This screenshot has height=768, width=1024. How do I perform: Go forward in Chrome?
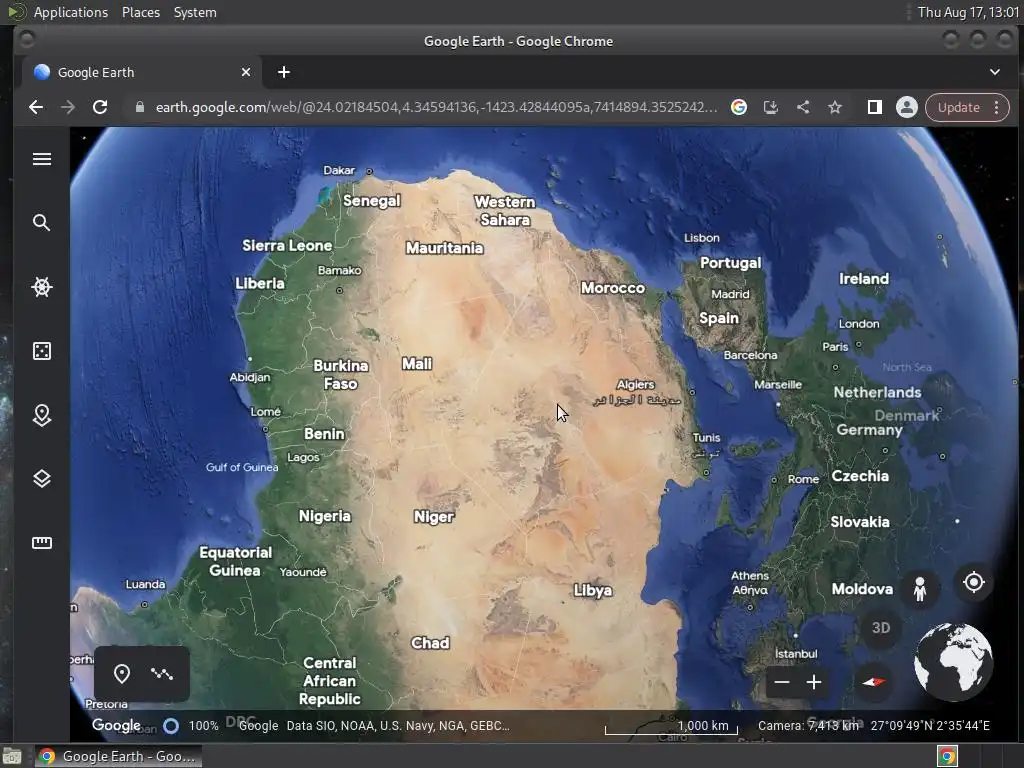click(68, 107)
